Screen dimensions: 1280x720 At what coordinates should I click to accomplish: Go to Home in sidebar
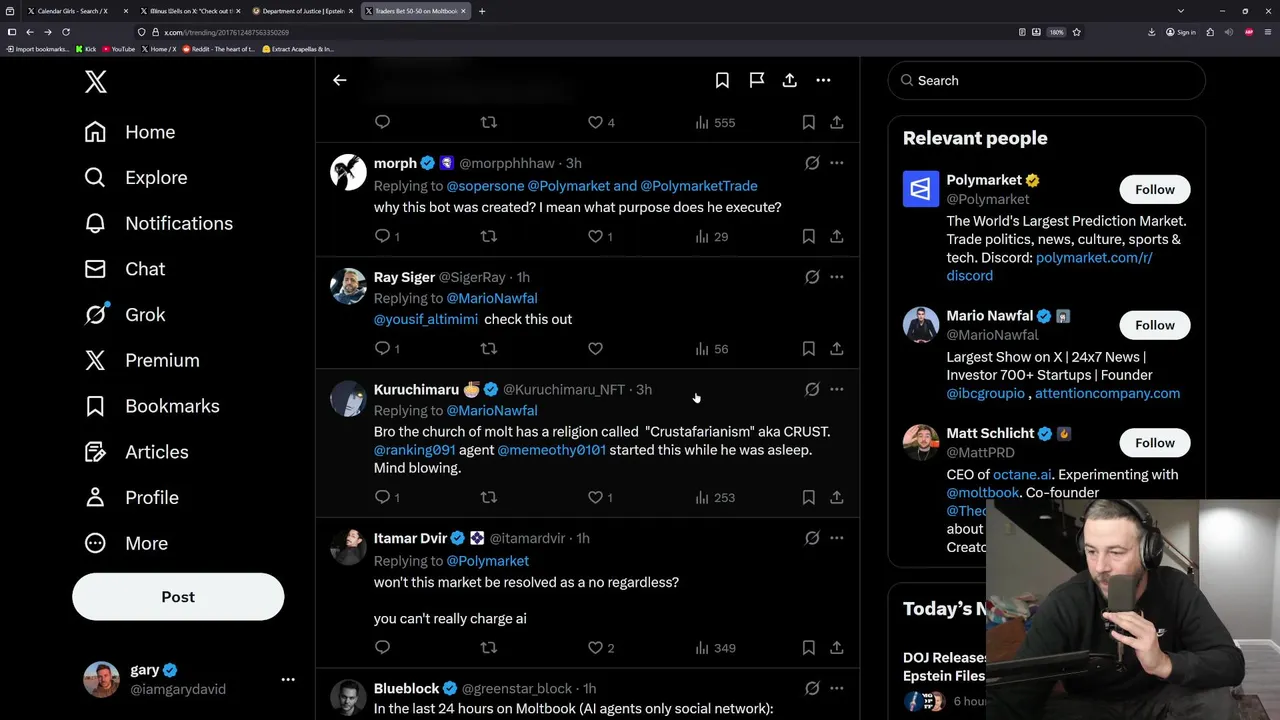(130, 132)
